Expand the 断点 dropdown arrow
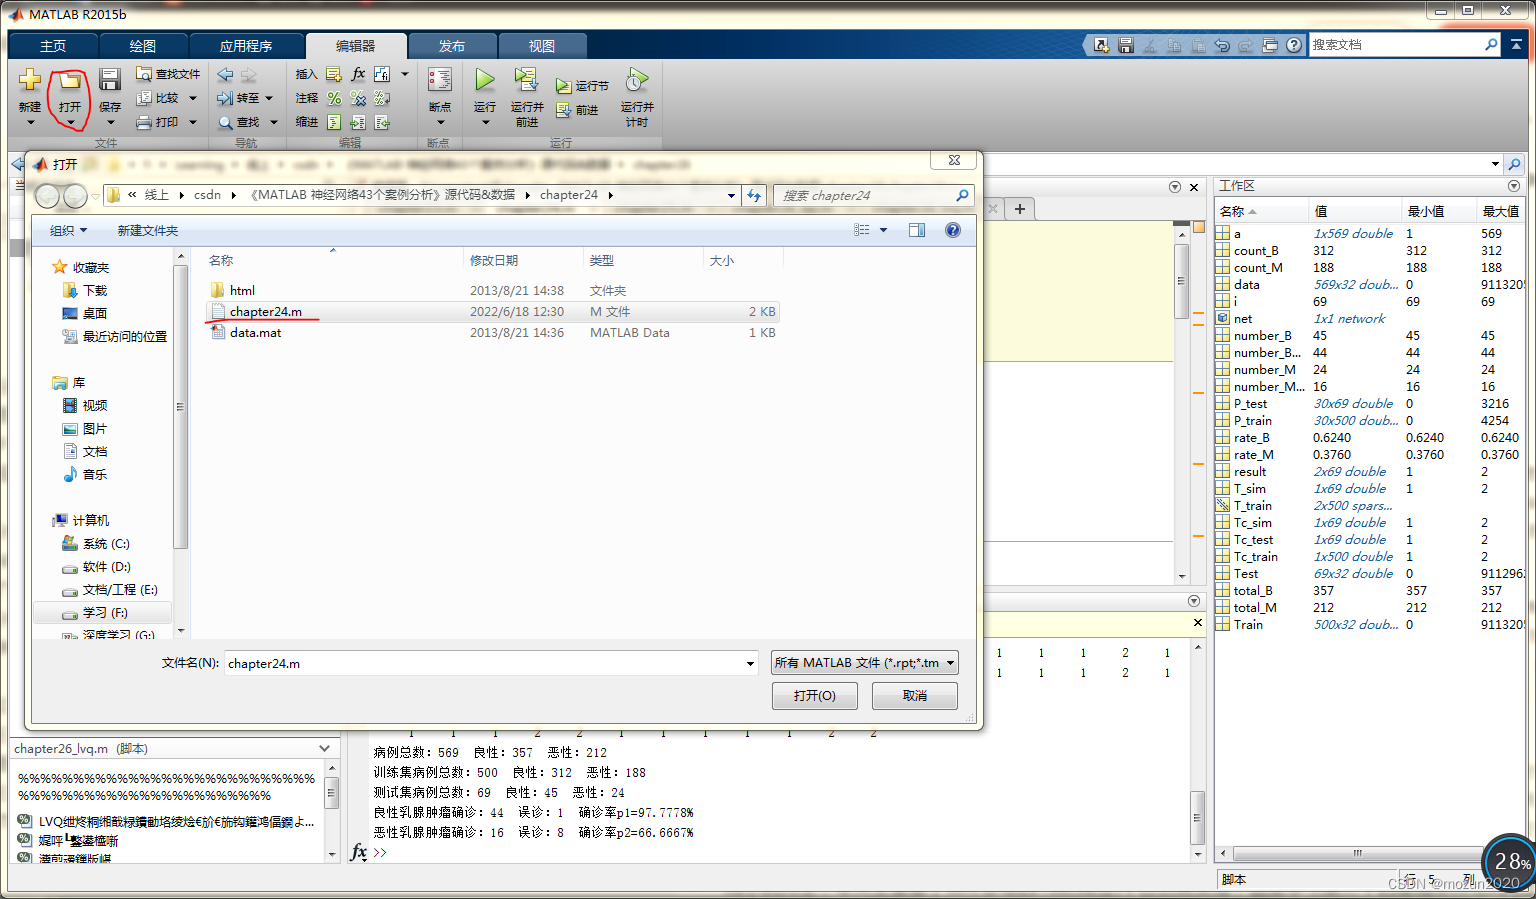 click(x=440, y=123)
